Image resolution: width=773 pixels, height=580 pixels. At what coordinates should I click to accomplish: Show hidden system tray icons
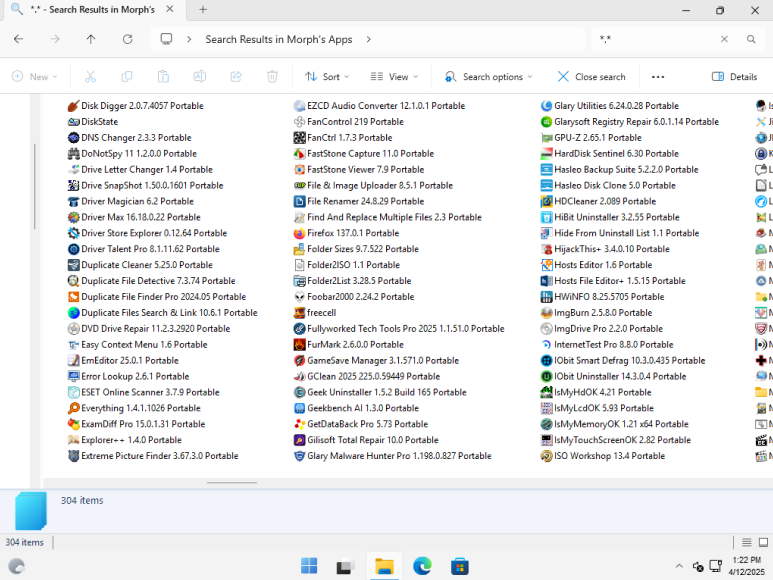coord(679,566)
